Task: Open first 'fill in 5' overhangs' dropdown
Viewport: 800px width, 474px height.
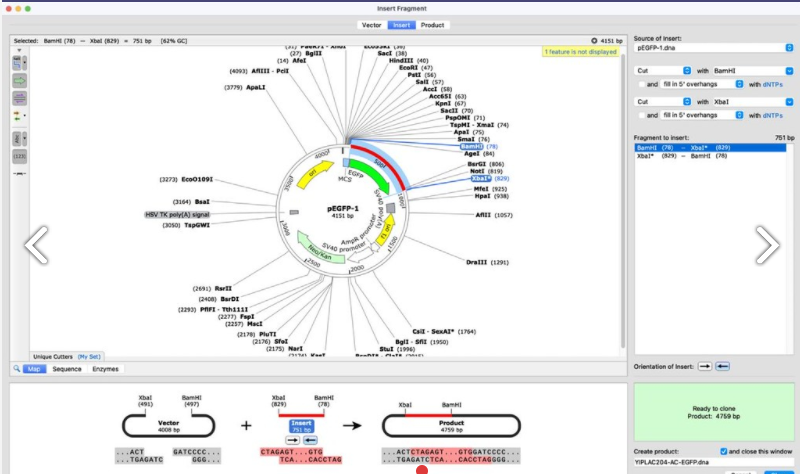Action: pos(702,84)
